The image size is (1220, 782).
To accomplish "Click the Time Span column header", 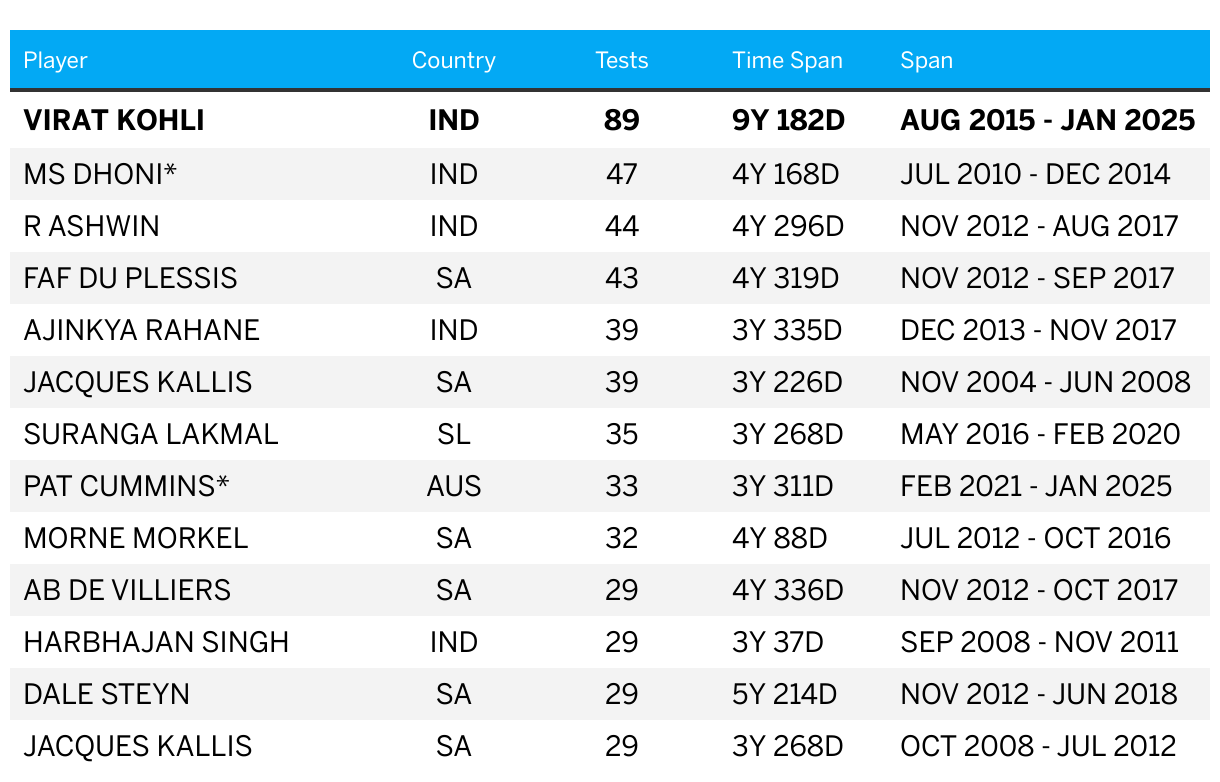I will (787, 60).
